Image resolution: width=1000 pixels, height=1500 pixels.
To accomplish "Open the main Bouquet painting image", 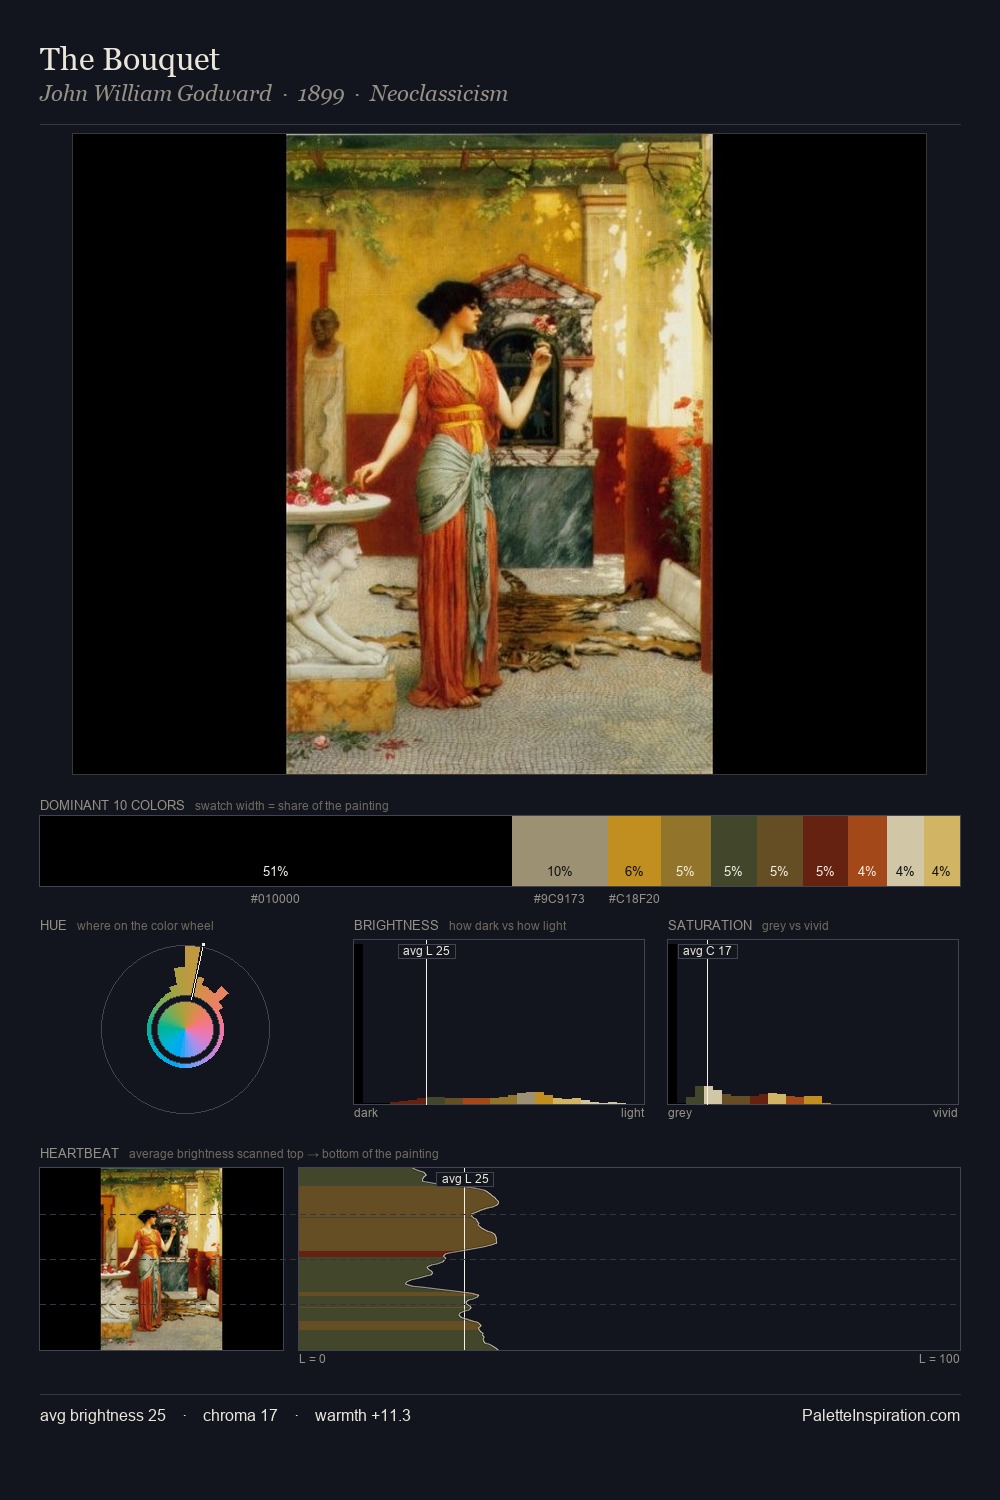I will 499,454.
